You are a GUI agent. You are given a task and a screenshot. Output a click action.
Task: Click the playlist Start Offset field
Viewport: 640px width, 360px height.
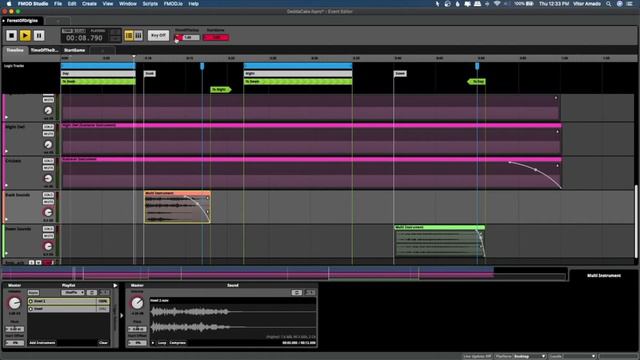(14, 343)
